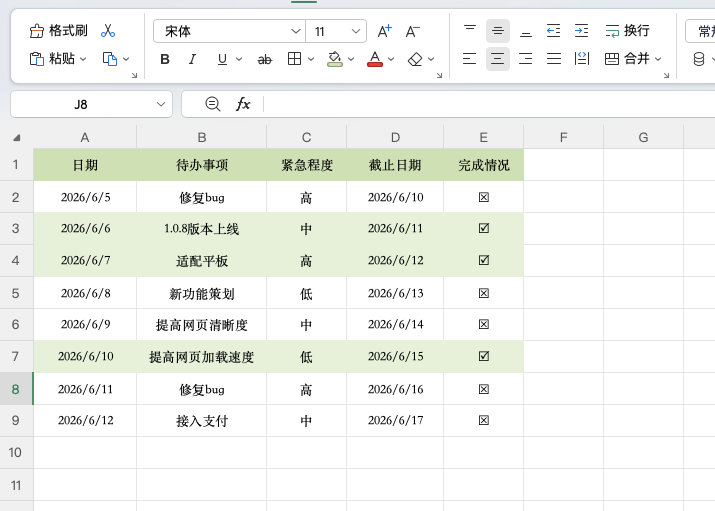Apply the red font color
Screen dimensions: 715x511
[375, 59]
